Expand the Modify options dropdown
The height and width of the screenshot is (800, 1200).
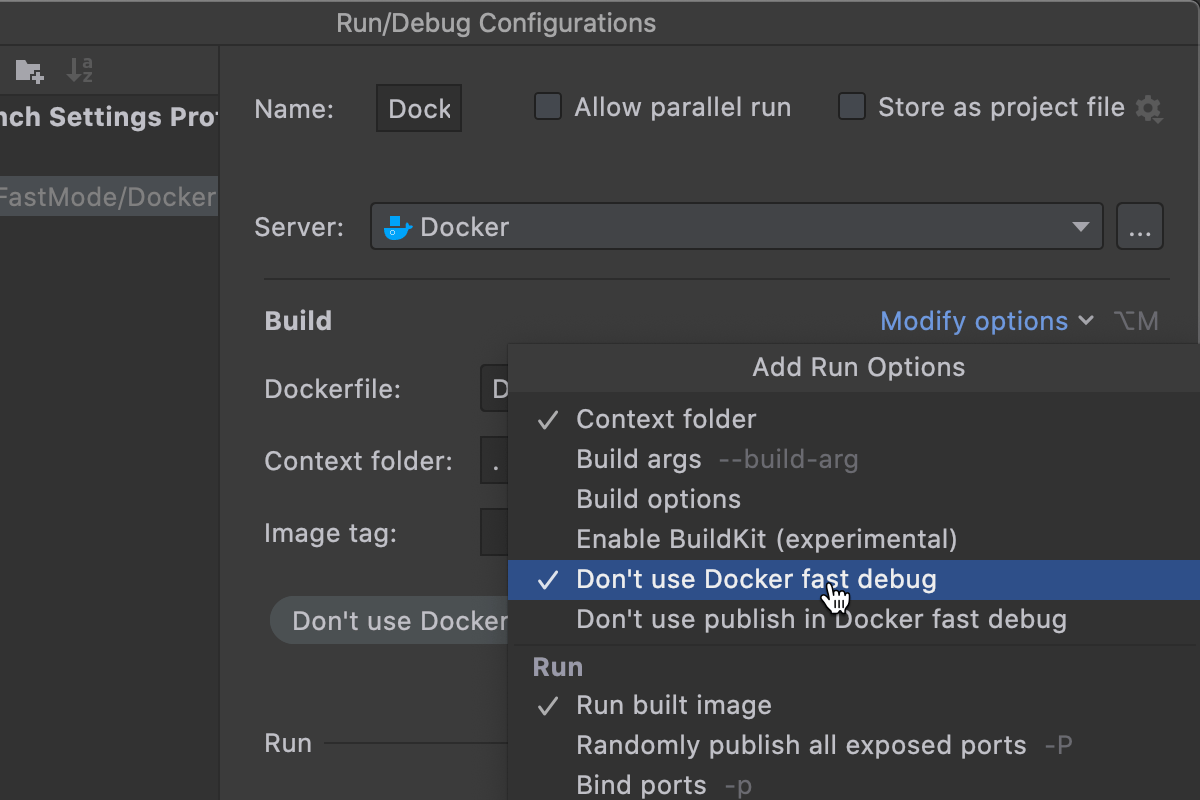986,321
